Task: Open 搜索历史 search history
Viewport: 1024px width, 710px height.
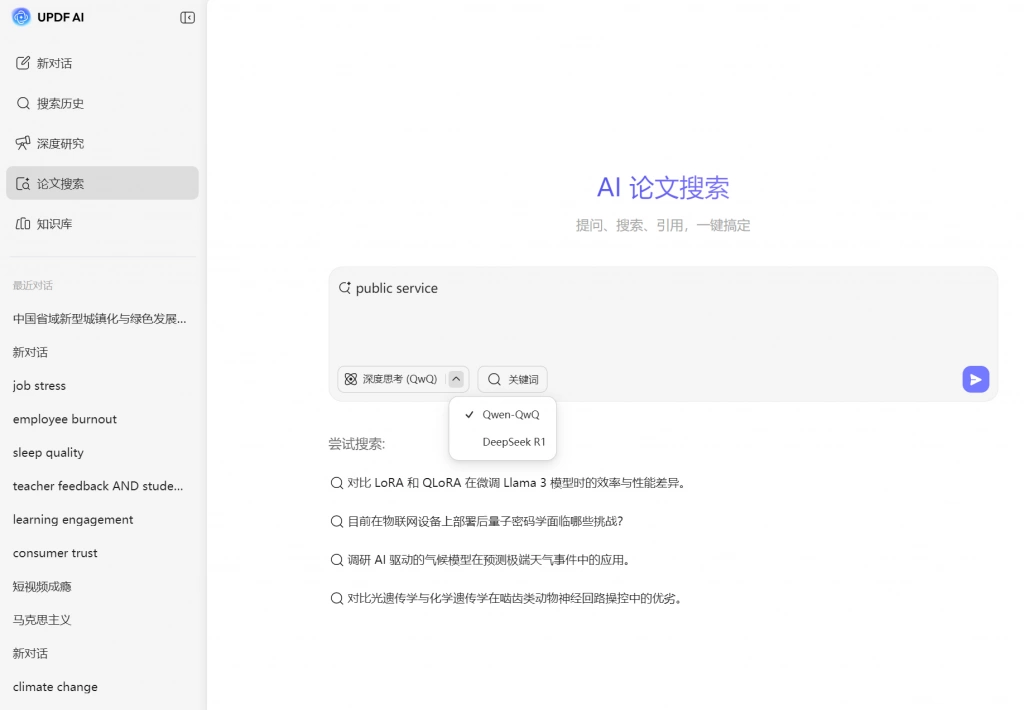Action: point(103,103)
